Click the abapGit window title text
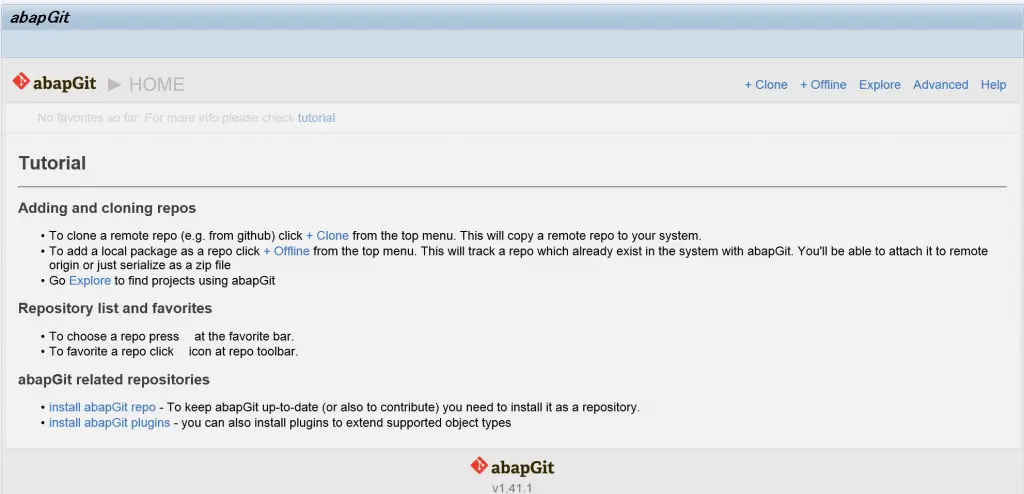The width and height of the screenshot is (1024, 494). click(x=39, y=18)
